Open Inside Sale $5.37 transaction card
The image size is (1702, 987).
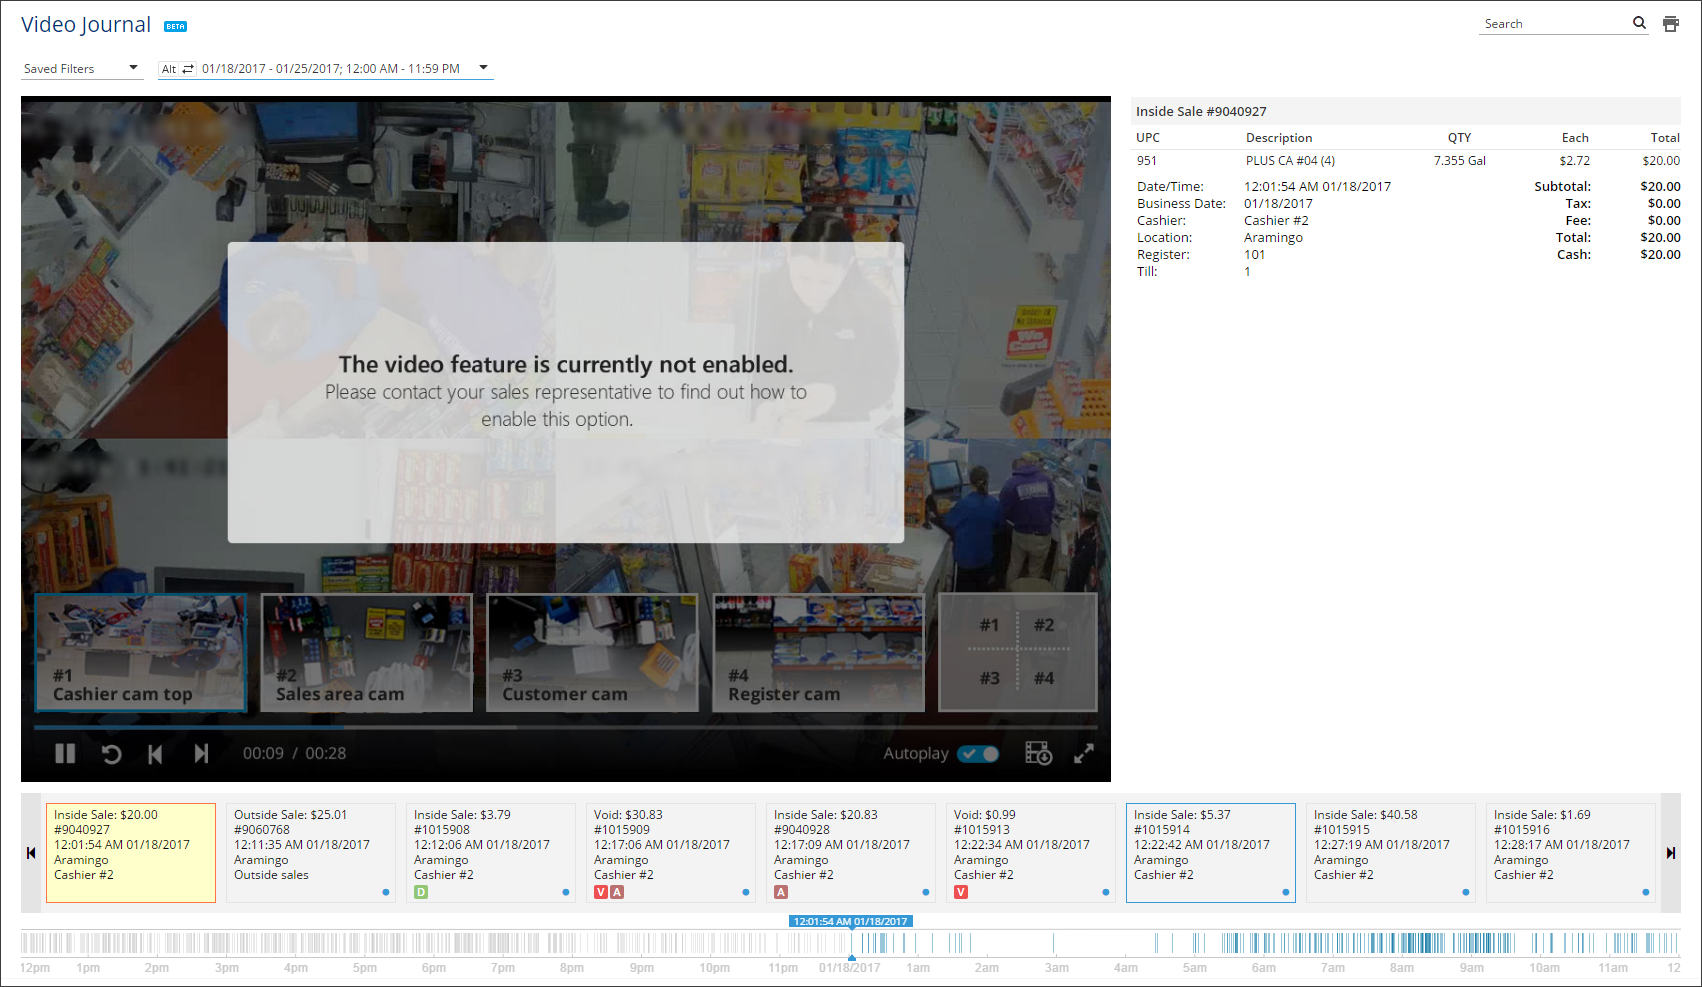(1211, 853)
